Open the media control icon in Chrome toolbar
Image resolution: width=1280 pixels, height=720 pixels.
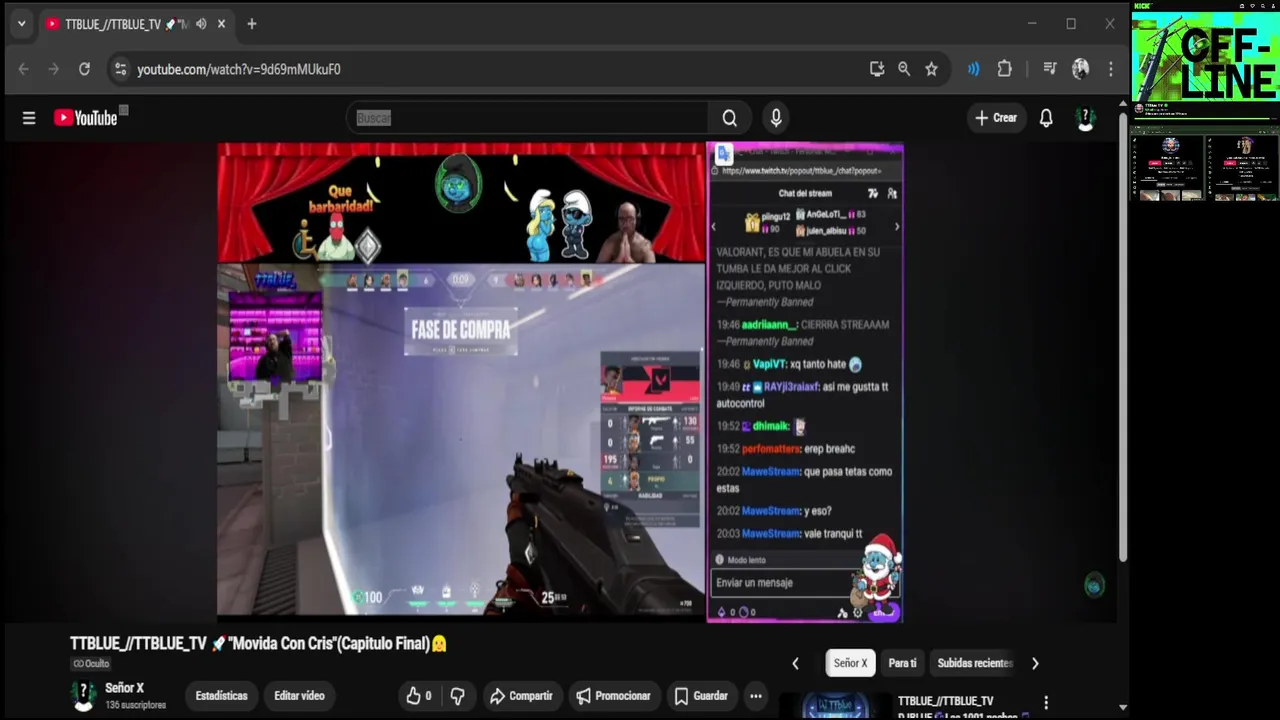[x=1050, y=69]
